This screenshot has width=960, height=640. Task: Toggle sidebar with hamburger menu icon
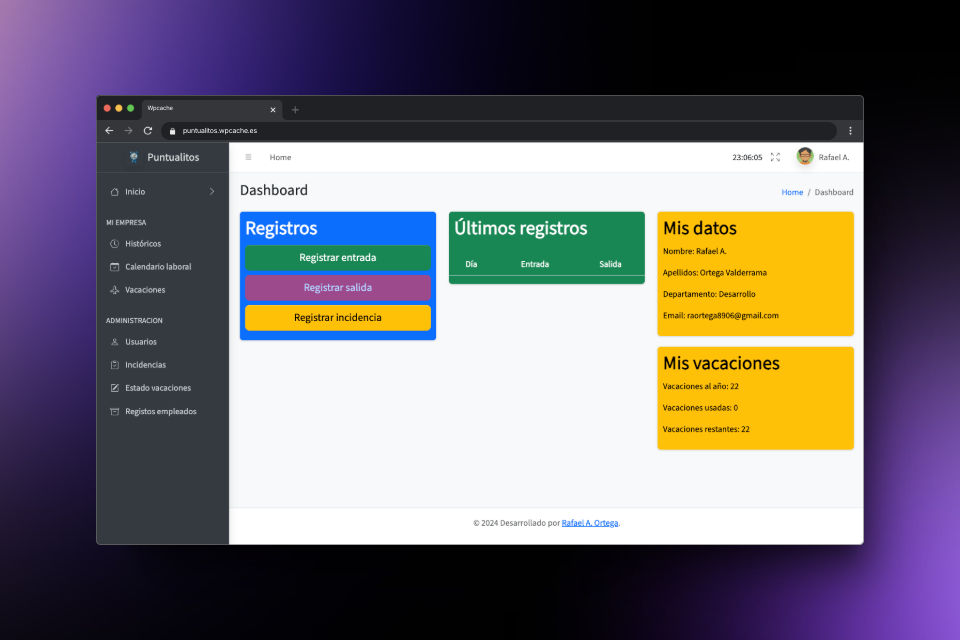click(x=248, y=157)
